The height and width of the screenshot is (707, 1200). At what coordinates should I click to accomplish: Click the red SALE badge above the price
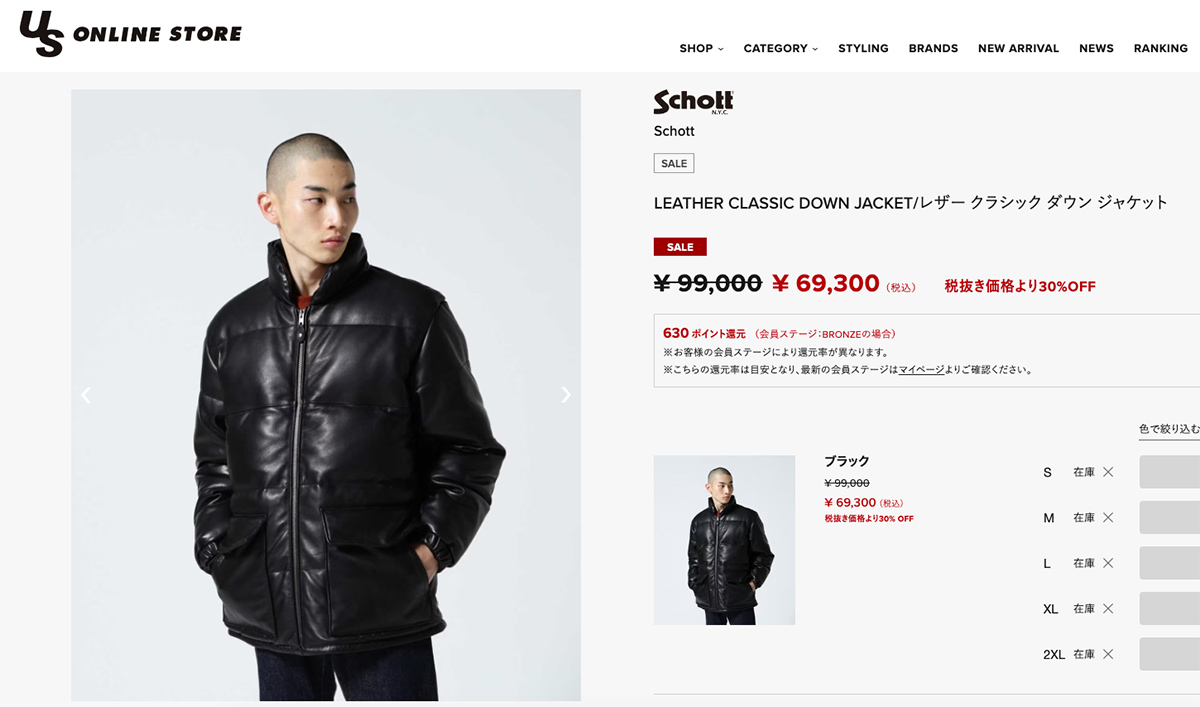coord(680,247)
